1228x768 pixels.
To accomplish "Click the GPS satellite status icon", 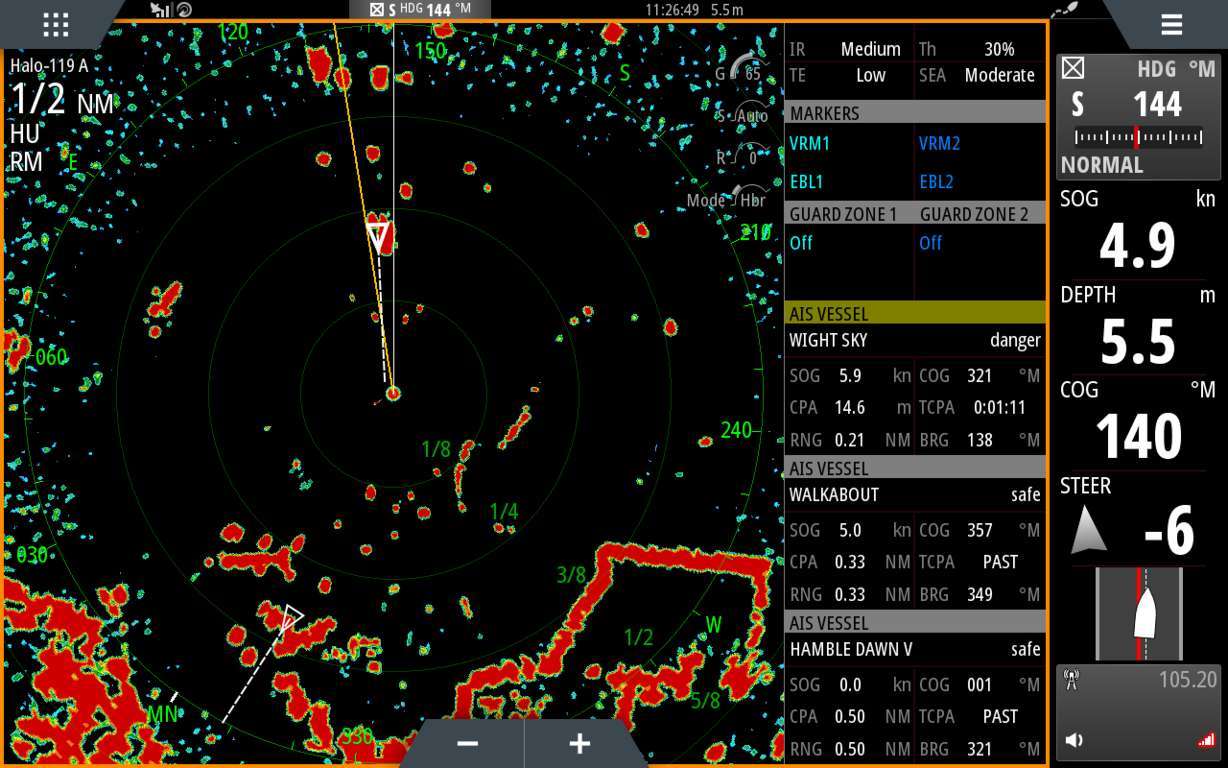I will pyautogui.click(x=163, y=10).
